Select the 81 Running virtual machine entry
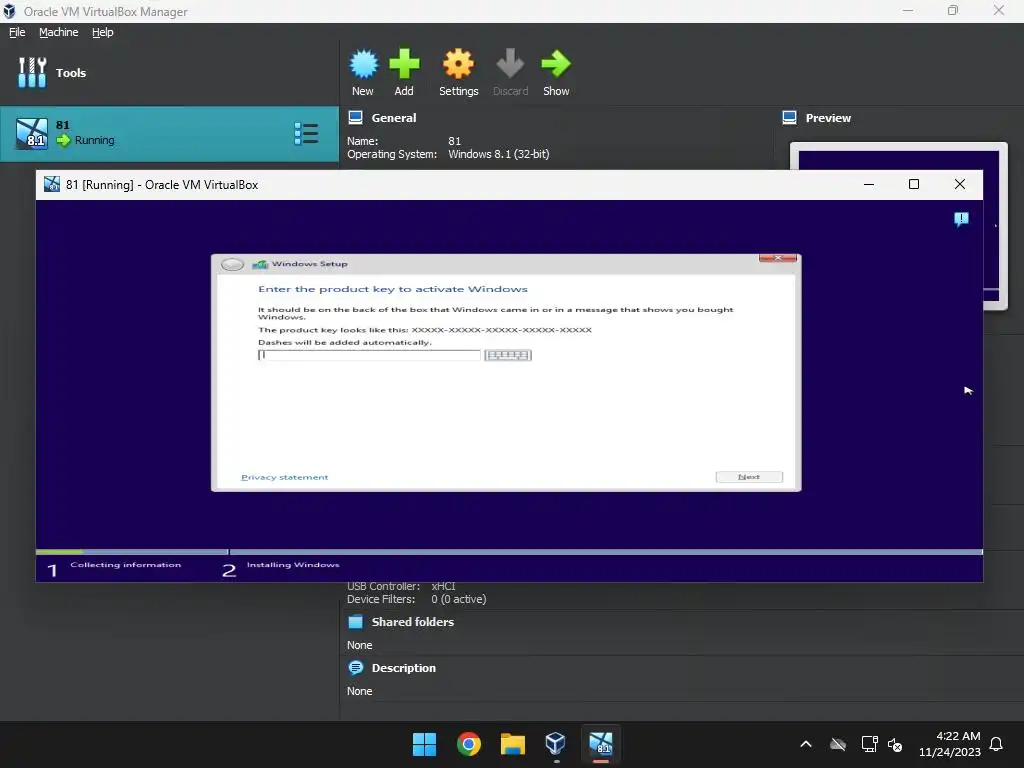The width and height of the screenshot is (1024, 768). click(169, 134)
